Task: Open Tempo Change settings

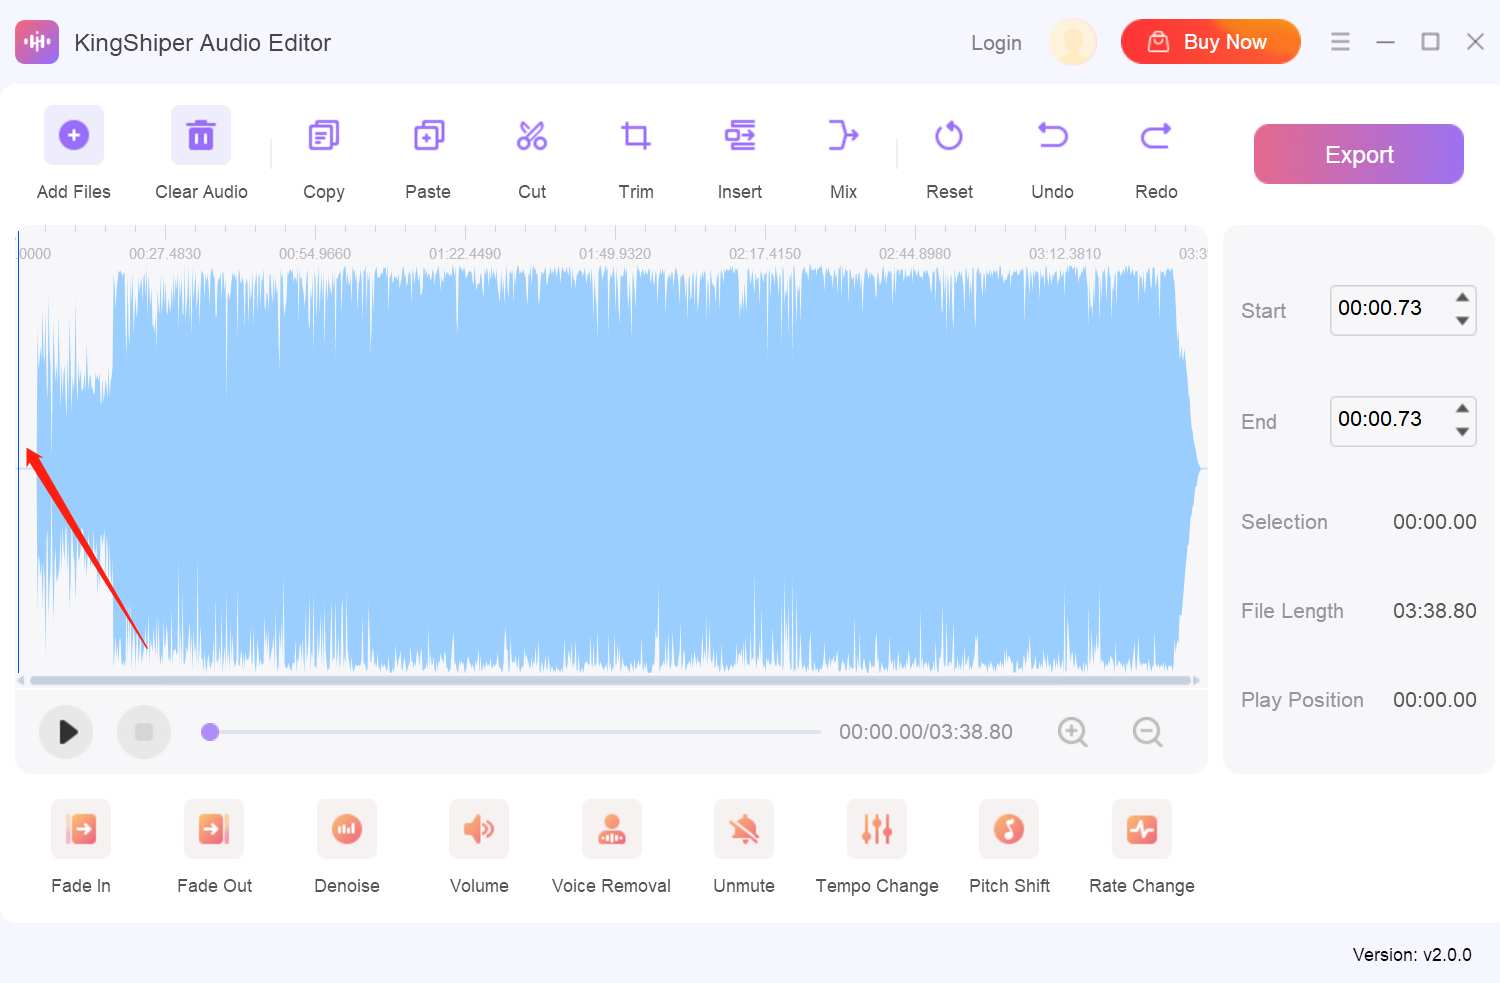Action: [877, 829]
